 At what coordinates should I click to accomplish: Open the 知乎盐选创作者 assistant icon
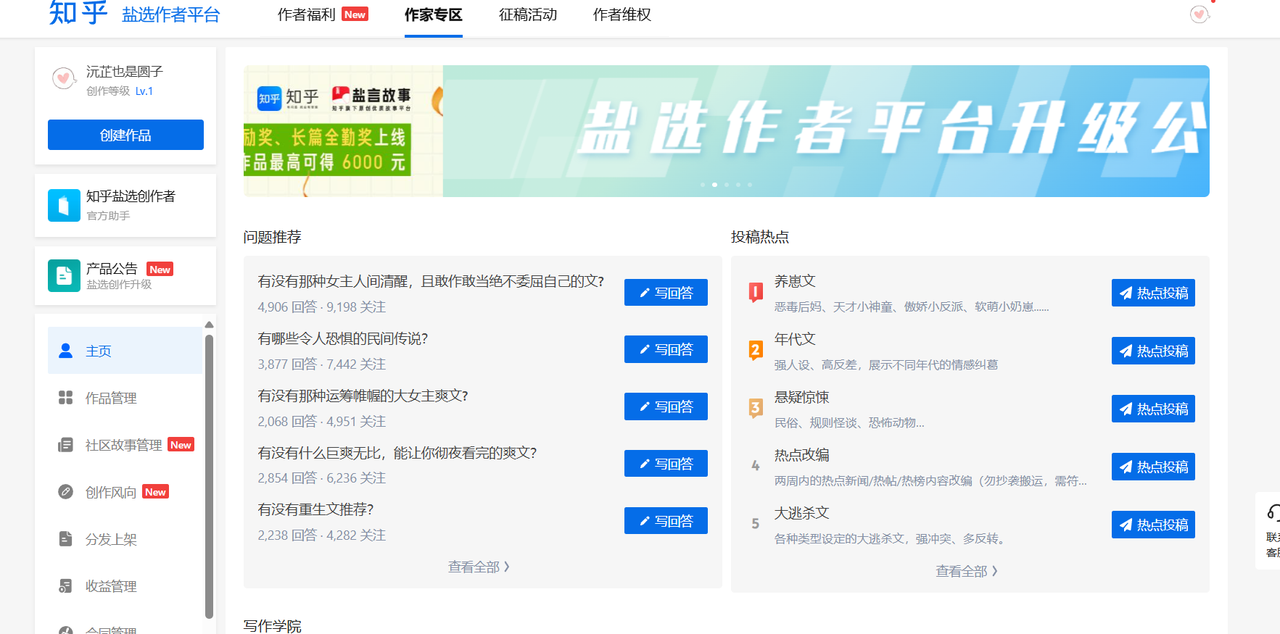pyautogui.click(x=64, y=205)
